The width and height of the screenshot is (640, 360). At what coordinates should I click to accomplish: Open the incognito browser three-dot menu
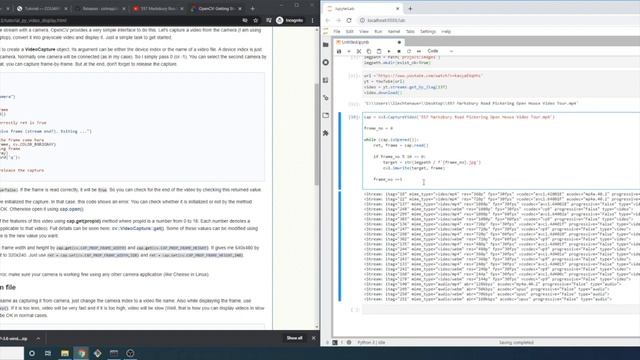click(x=313, y=20)
